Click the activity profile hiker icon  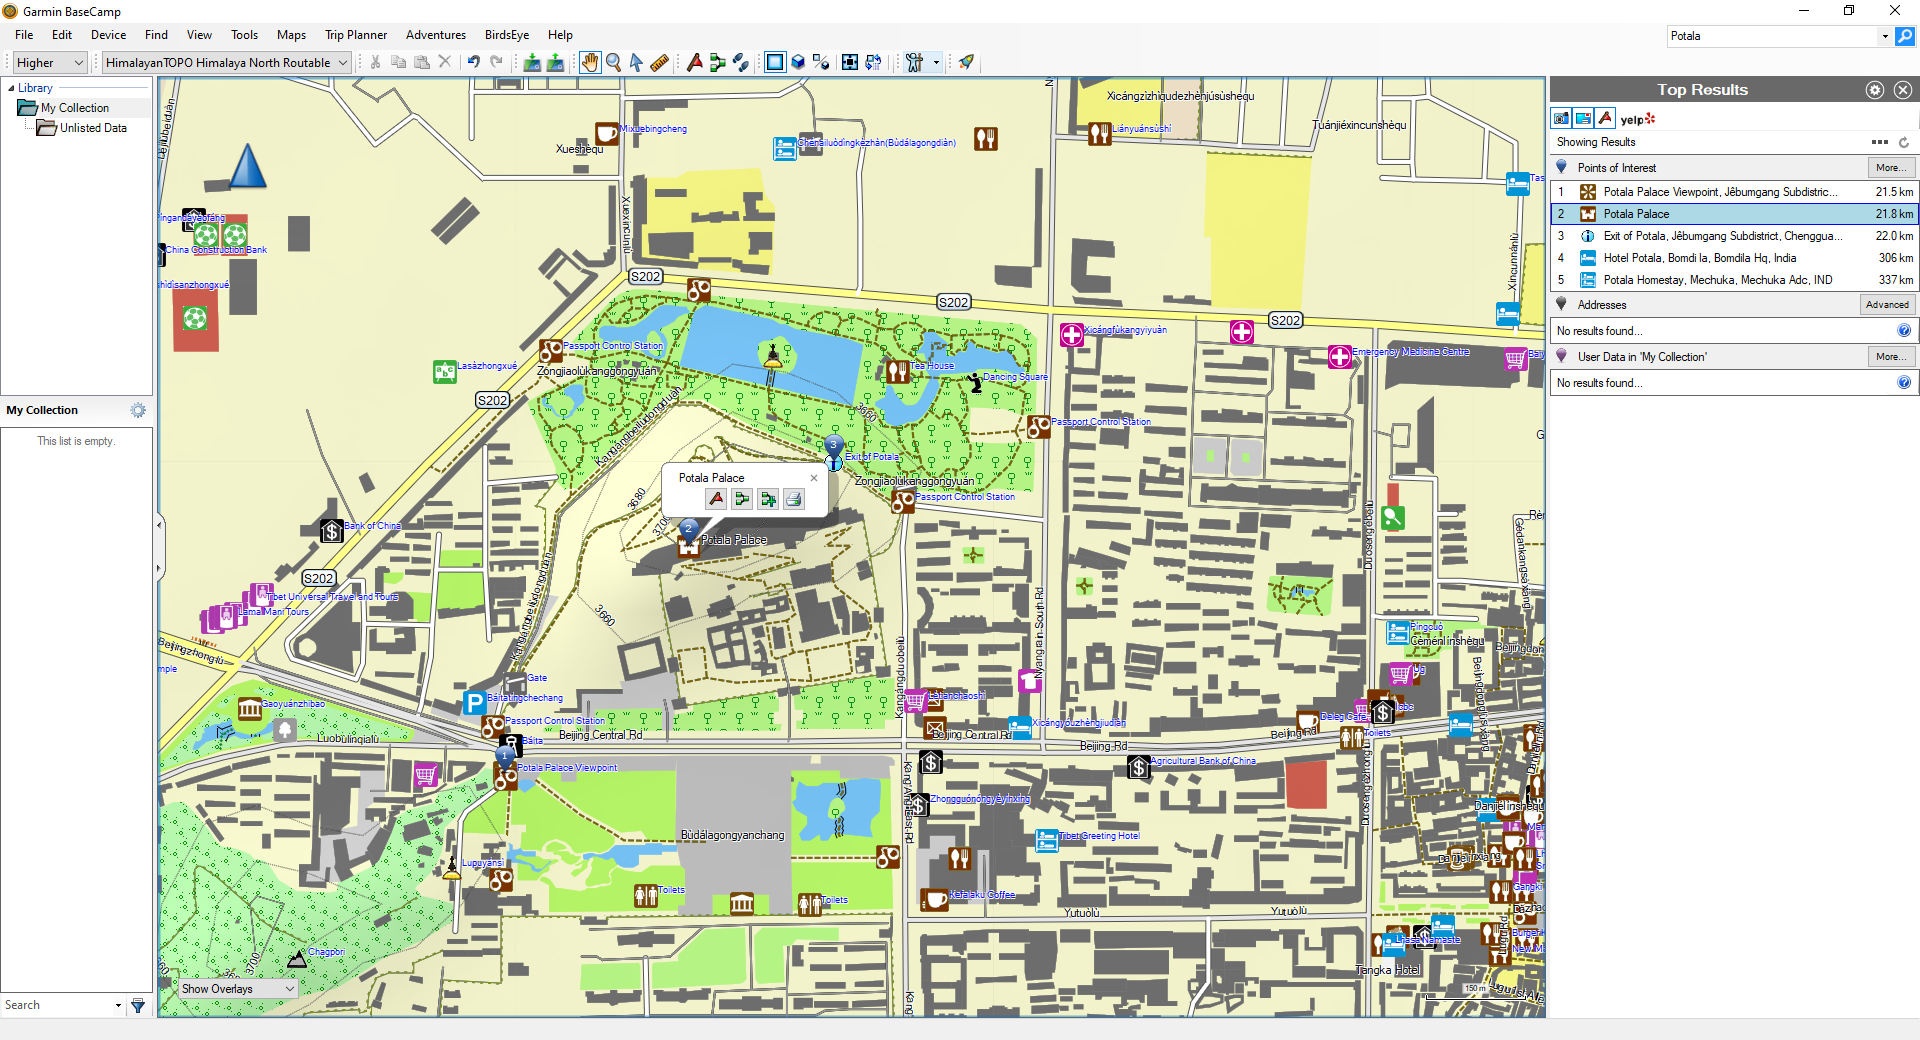point(914,62)
